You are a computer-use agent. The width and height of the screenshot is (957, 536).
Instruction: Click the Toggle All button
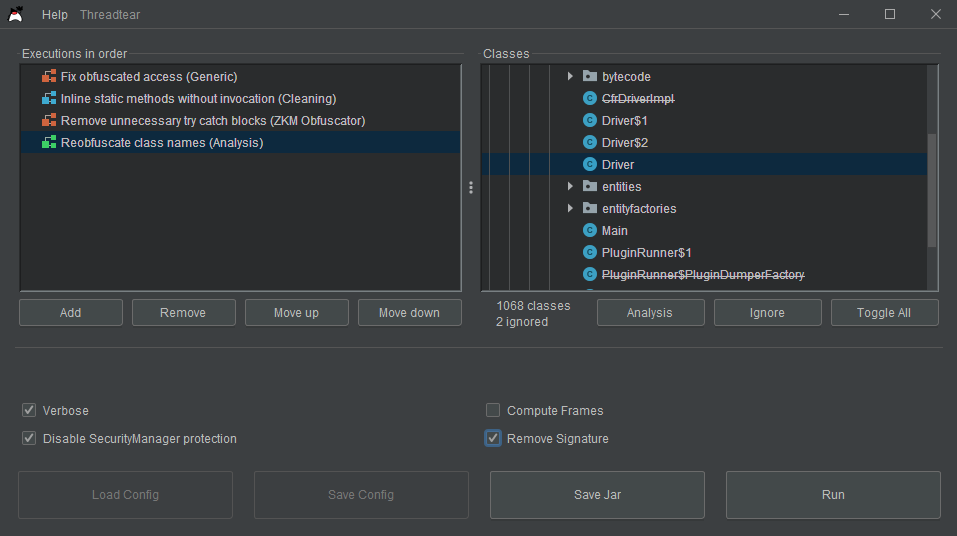pos(884,313)
